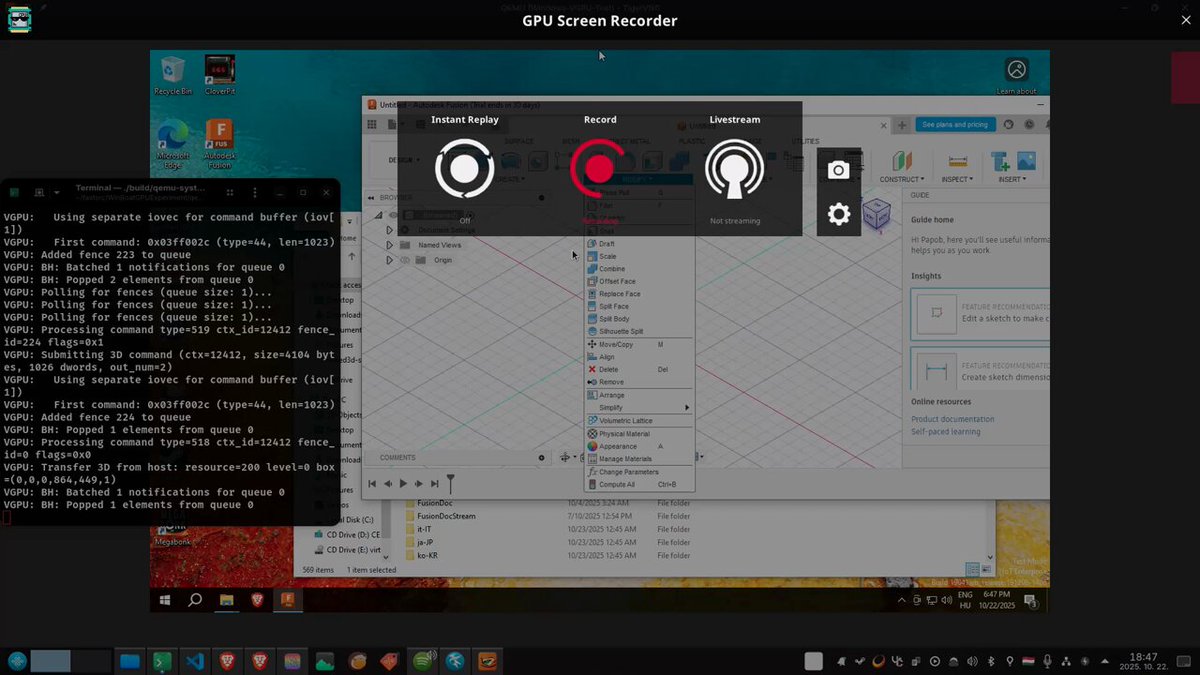Select Draft in Modify menu
Viewport: 1200px width, 675px height.
click(x=639, y=244)
